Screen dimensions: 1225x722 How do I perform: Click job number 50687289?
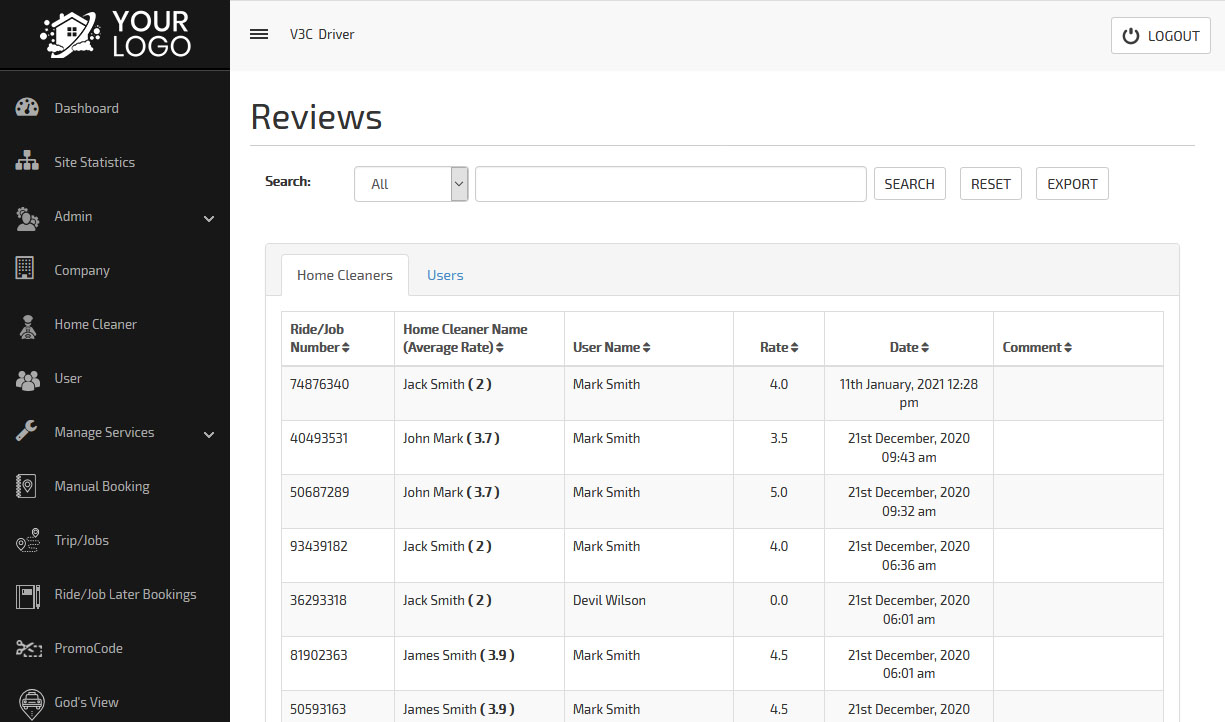pos(319,492)
